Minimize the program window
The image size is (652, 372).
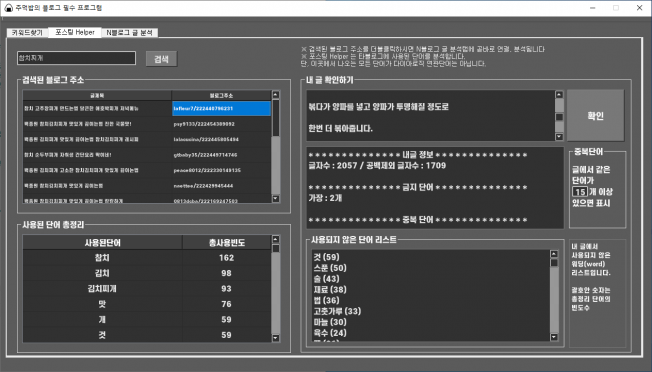(x=593, y=8)
